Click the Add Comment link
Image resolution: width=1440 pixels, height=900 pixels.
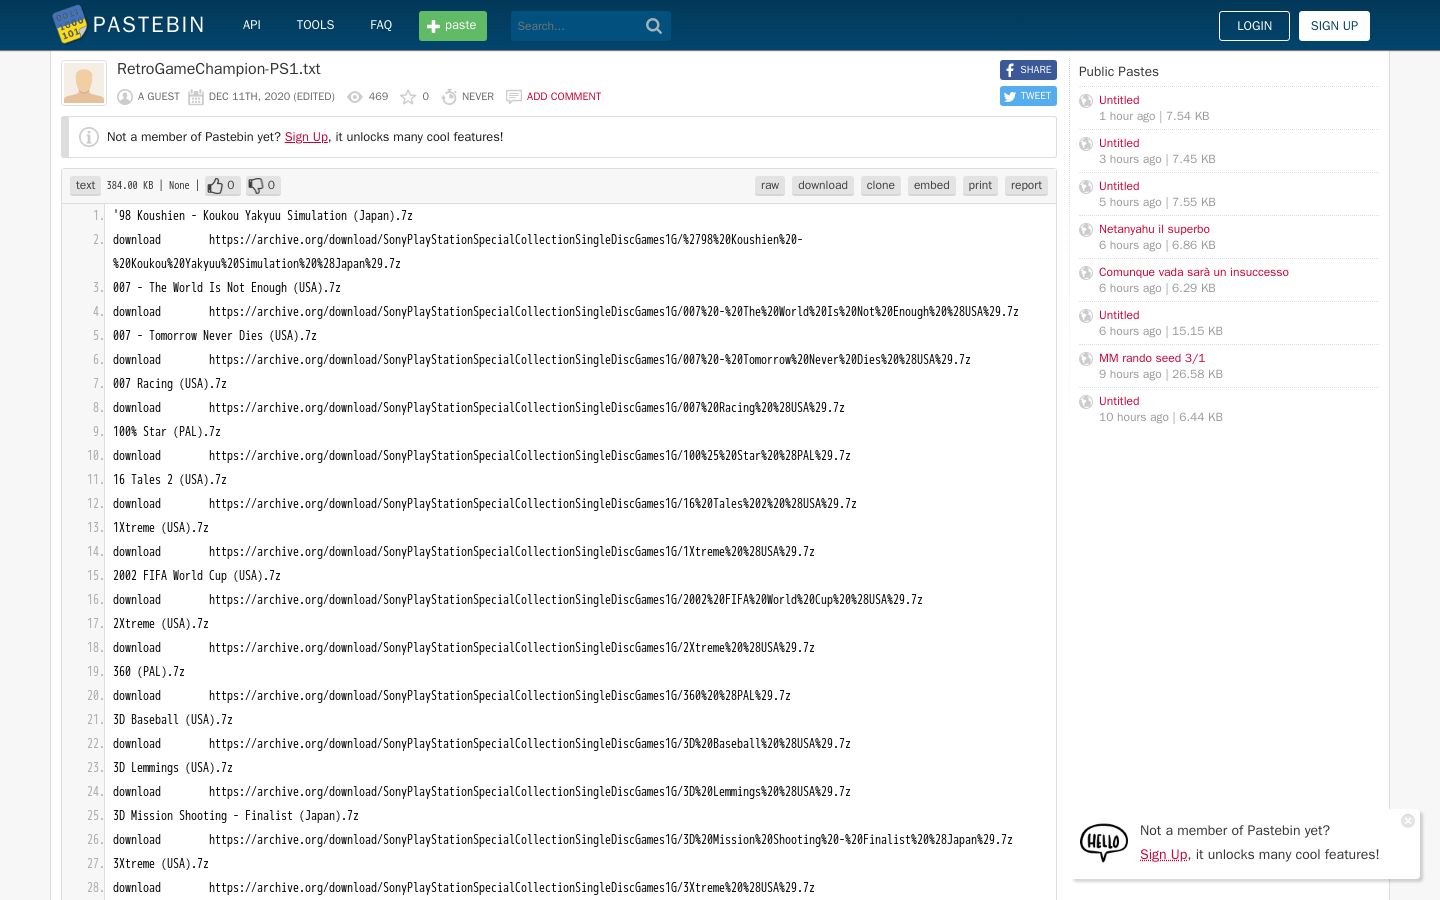point(564,97)
